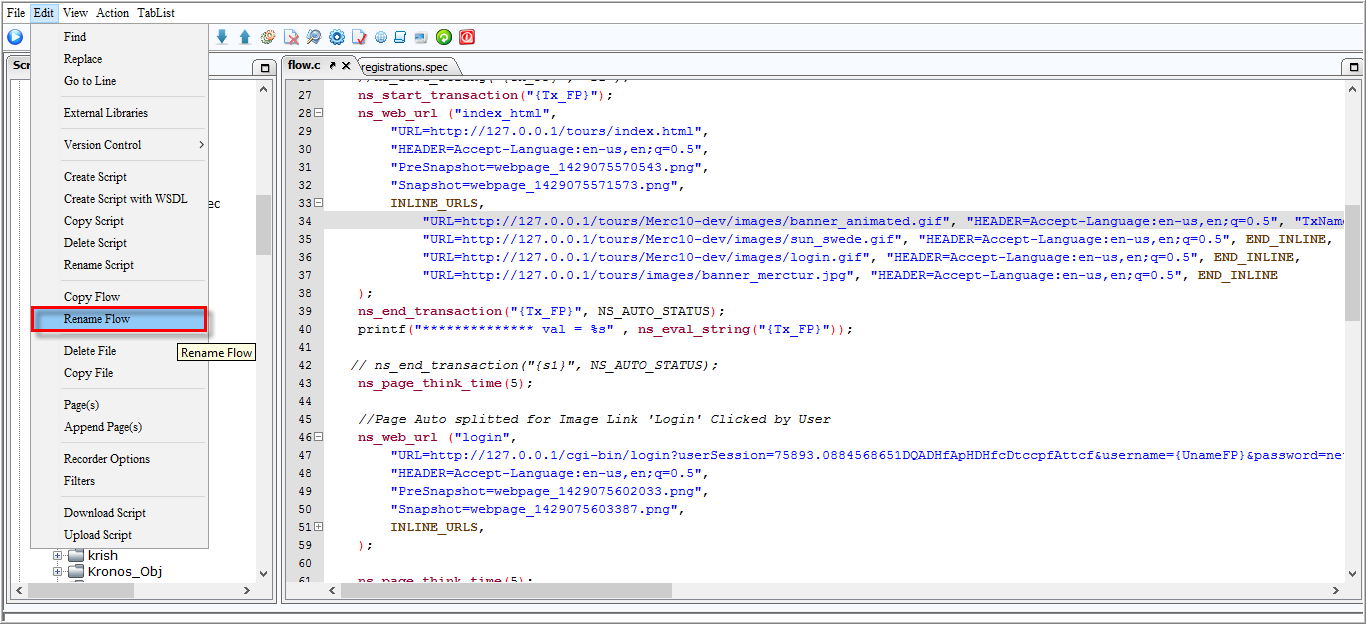Open the View menu
Viewport: 1366px width, 624px height.
[75, 13]
